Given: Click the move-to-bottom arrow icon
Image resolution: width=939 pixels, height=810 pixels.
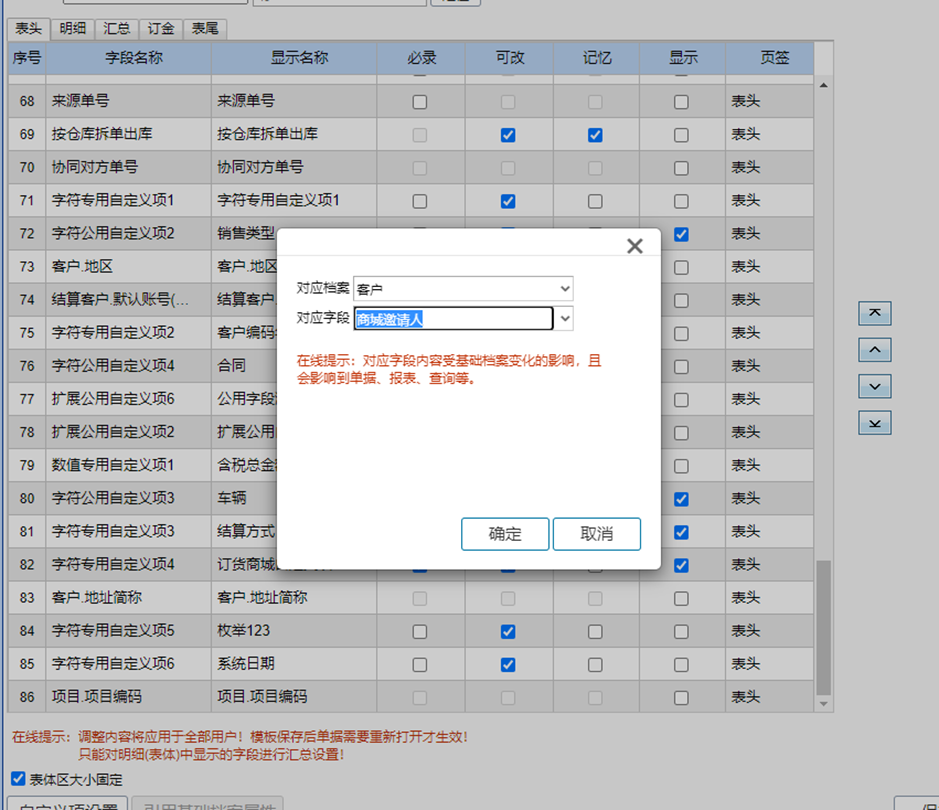Looking at the screenshot, I should (x=874, y=423).
